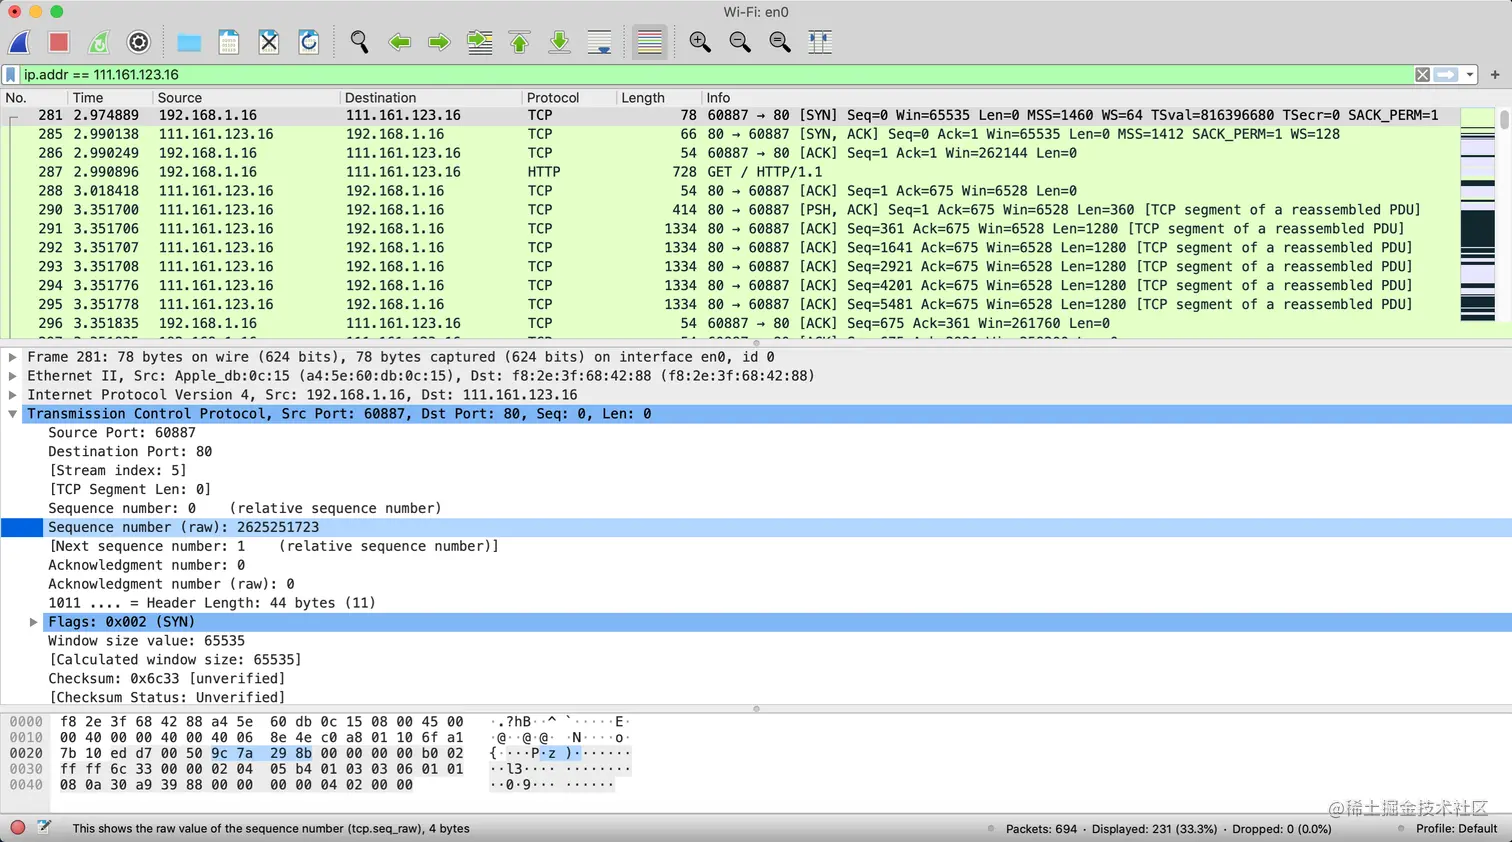The width and height of the screenshot is (1512, 842).
Task: Select Checksum: 0x6c33 field
Action: click(x=166, y=679)
